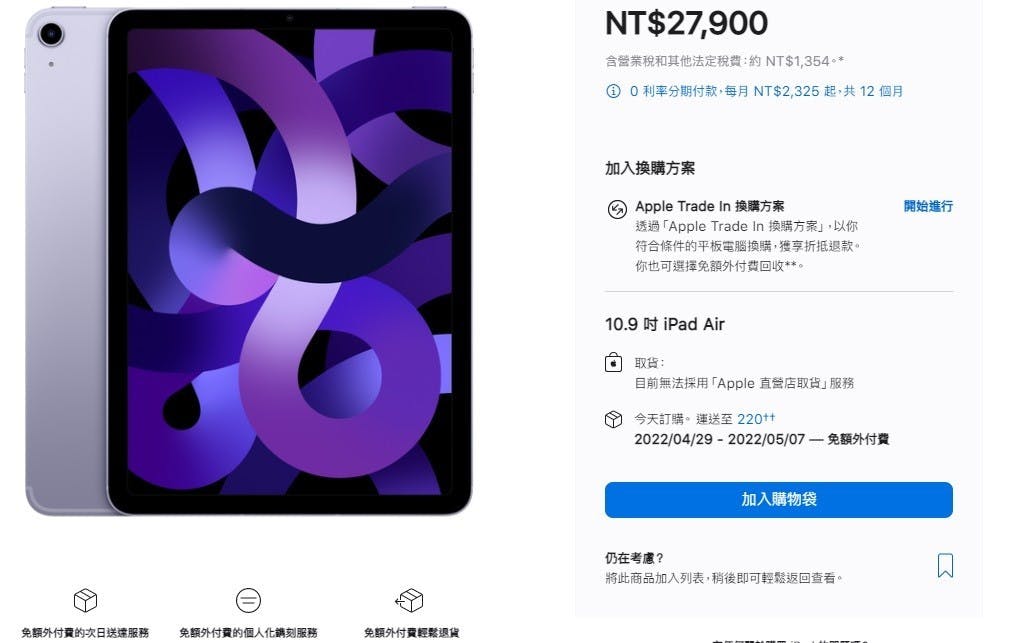Click the free next-day delivery label
The width and height of the screenshot is (1018, 643).
coord(85,633)
